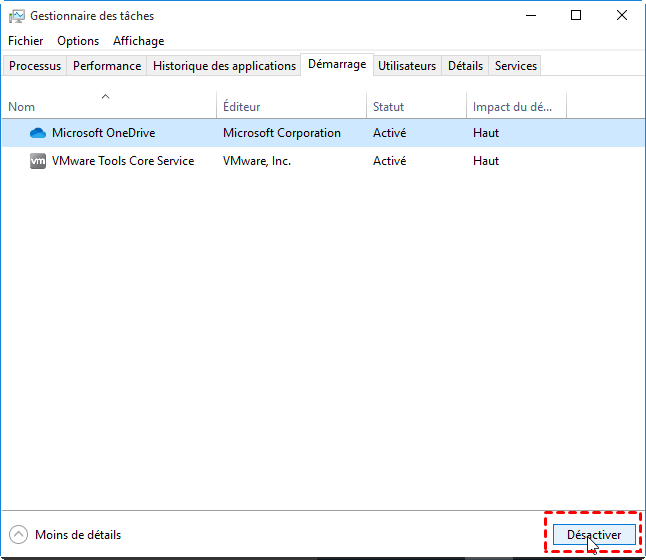Click the Désactiver button
The height and width of the screenshot is (560, 646).
point(594,534)
